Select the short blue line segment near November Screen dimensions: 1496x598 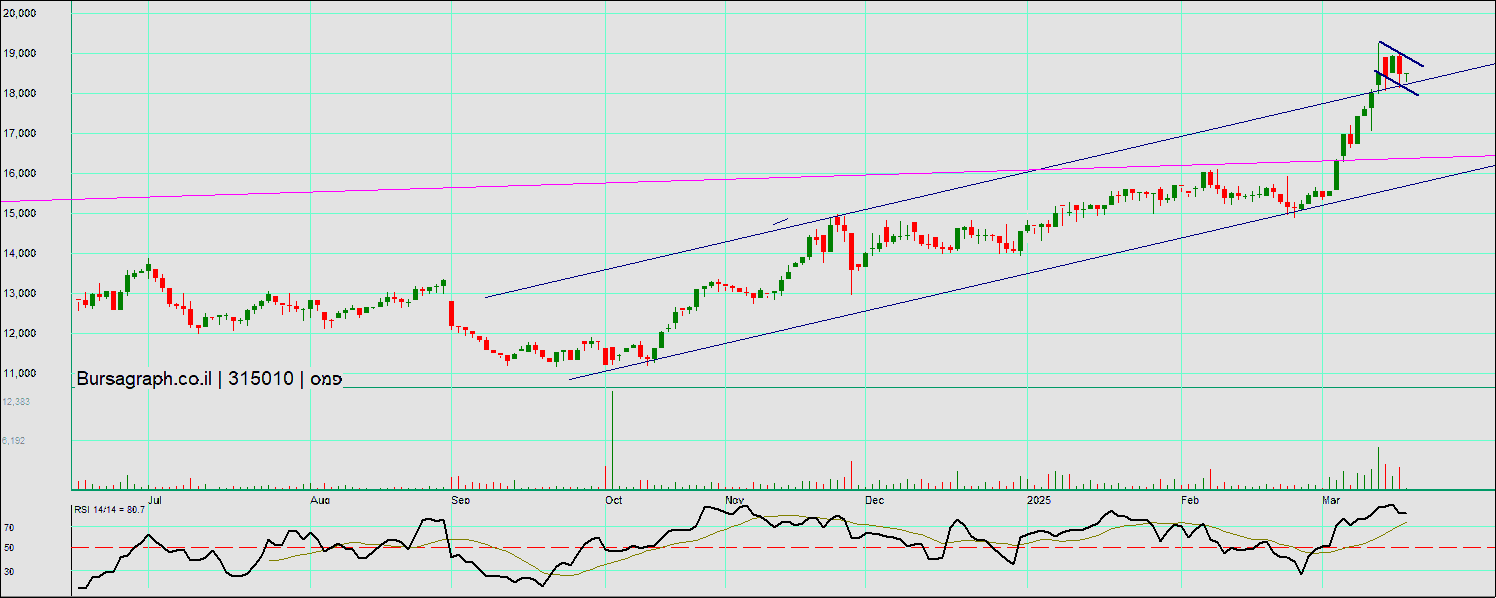pyautogui.click(x=781, y=220)
